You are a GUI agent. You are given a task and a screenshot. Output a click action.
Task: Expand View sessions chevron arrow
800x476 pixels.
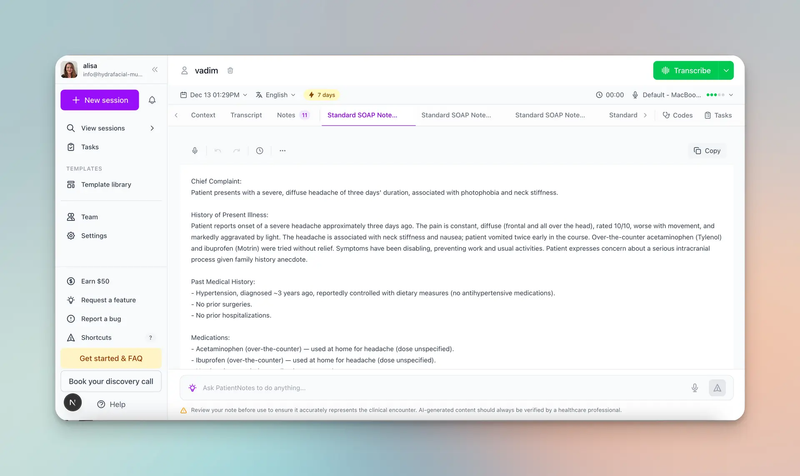point(152,128)
